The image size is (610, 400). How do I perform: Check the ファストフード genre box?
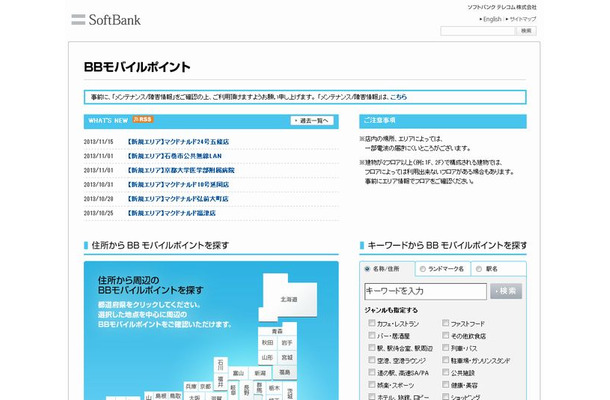[x=445, y=323]
